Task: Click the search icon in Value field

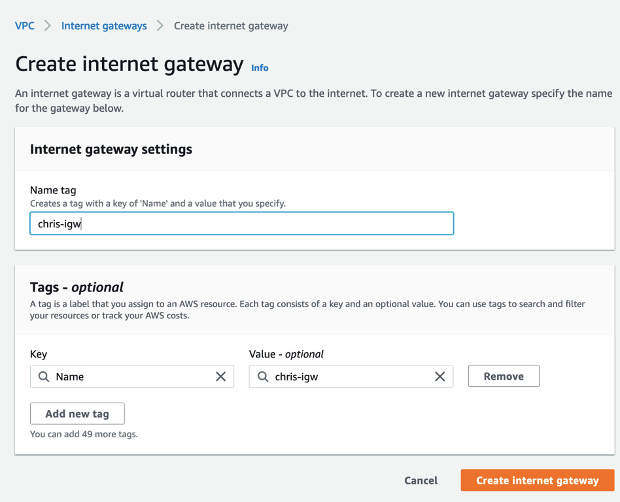Action: click(x=263, y=376)
